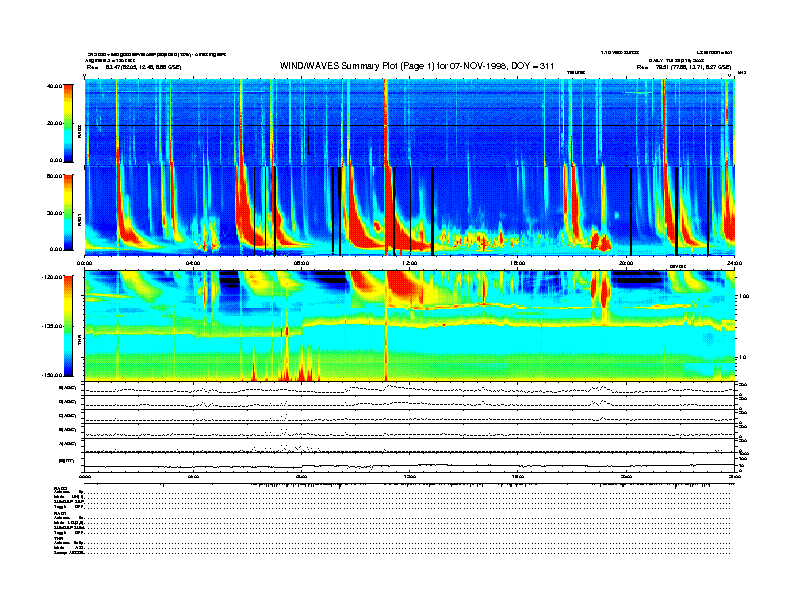
Task: Select the 40.00 label on the RAD2 scale
Action: pyautogui.click(x=54, y=86)
